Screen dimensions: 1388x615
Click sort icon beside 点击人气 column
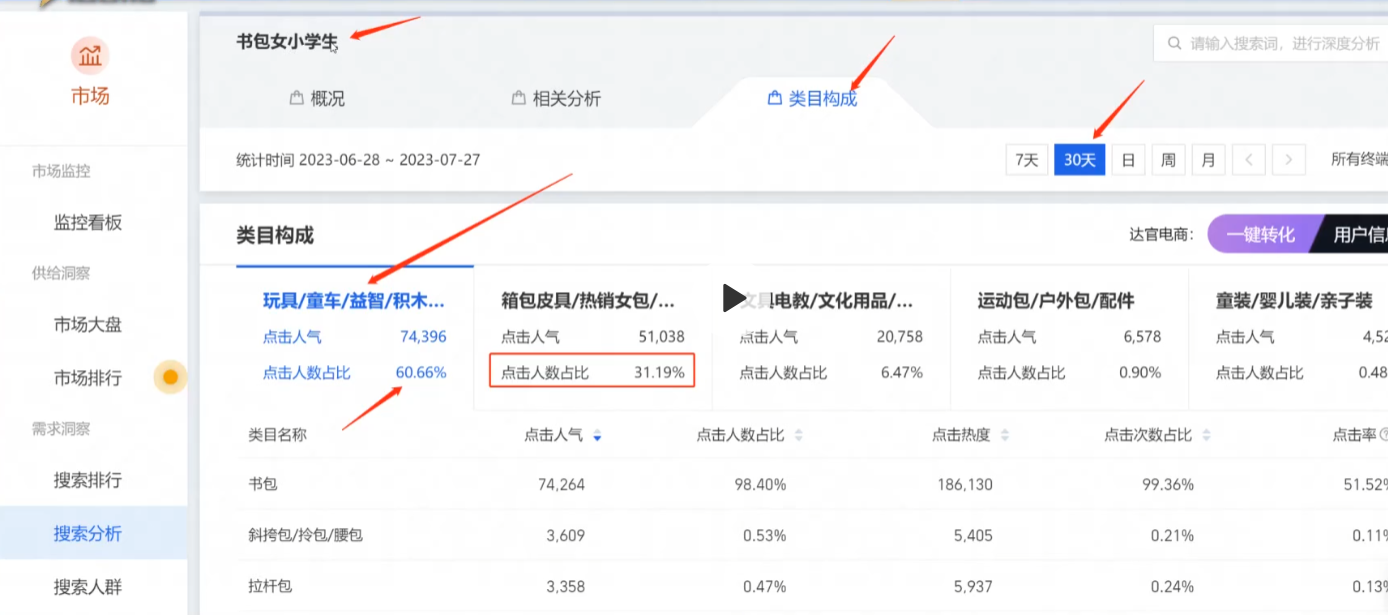click(x=597, y=436)
